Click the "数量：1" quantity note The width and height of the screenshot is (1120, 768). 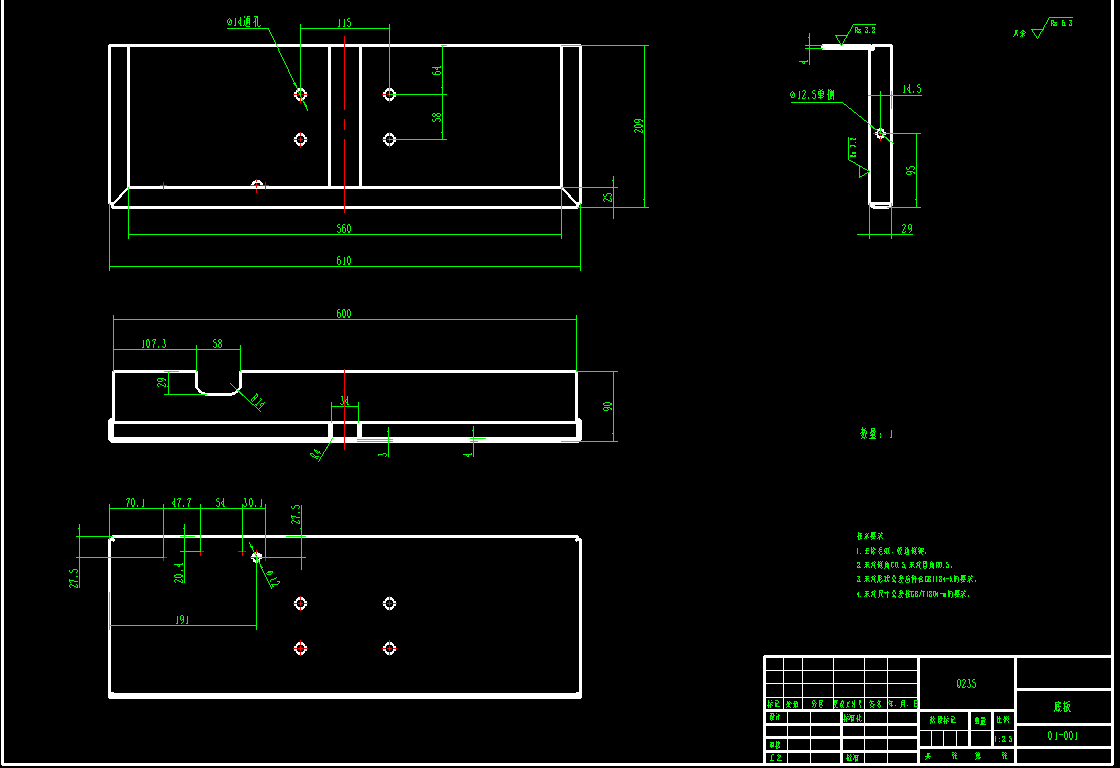[876, 434]
